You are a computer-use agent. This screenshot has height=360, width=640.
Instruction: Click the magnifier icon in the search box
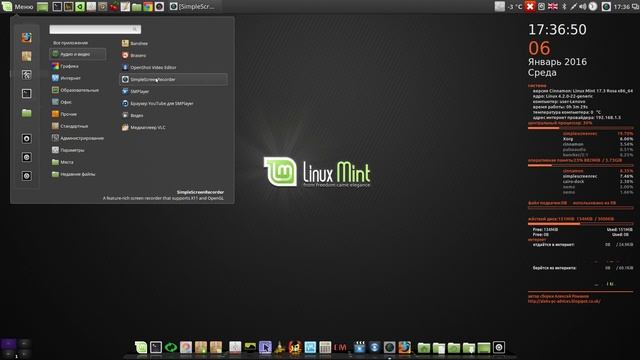[135, 29]
